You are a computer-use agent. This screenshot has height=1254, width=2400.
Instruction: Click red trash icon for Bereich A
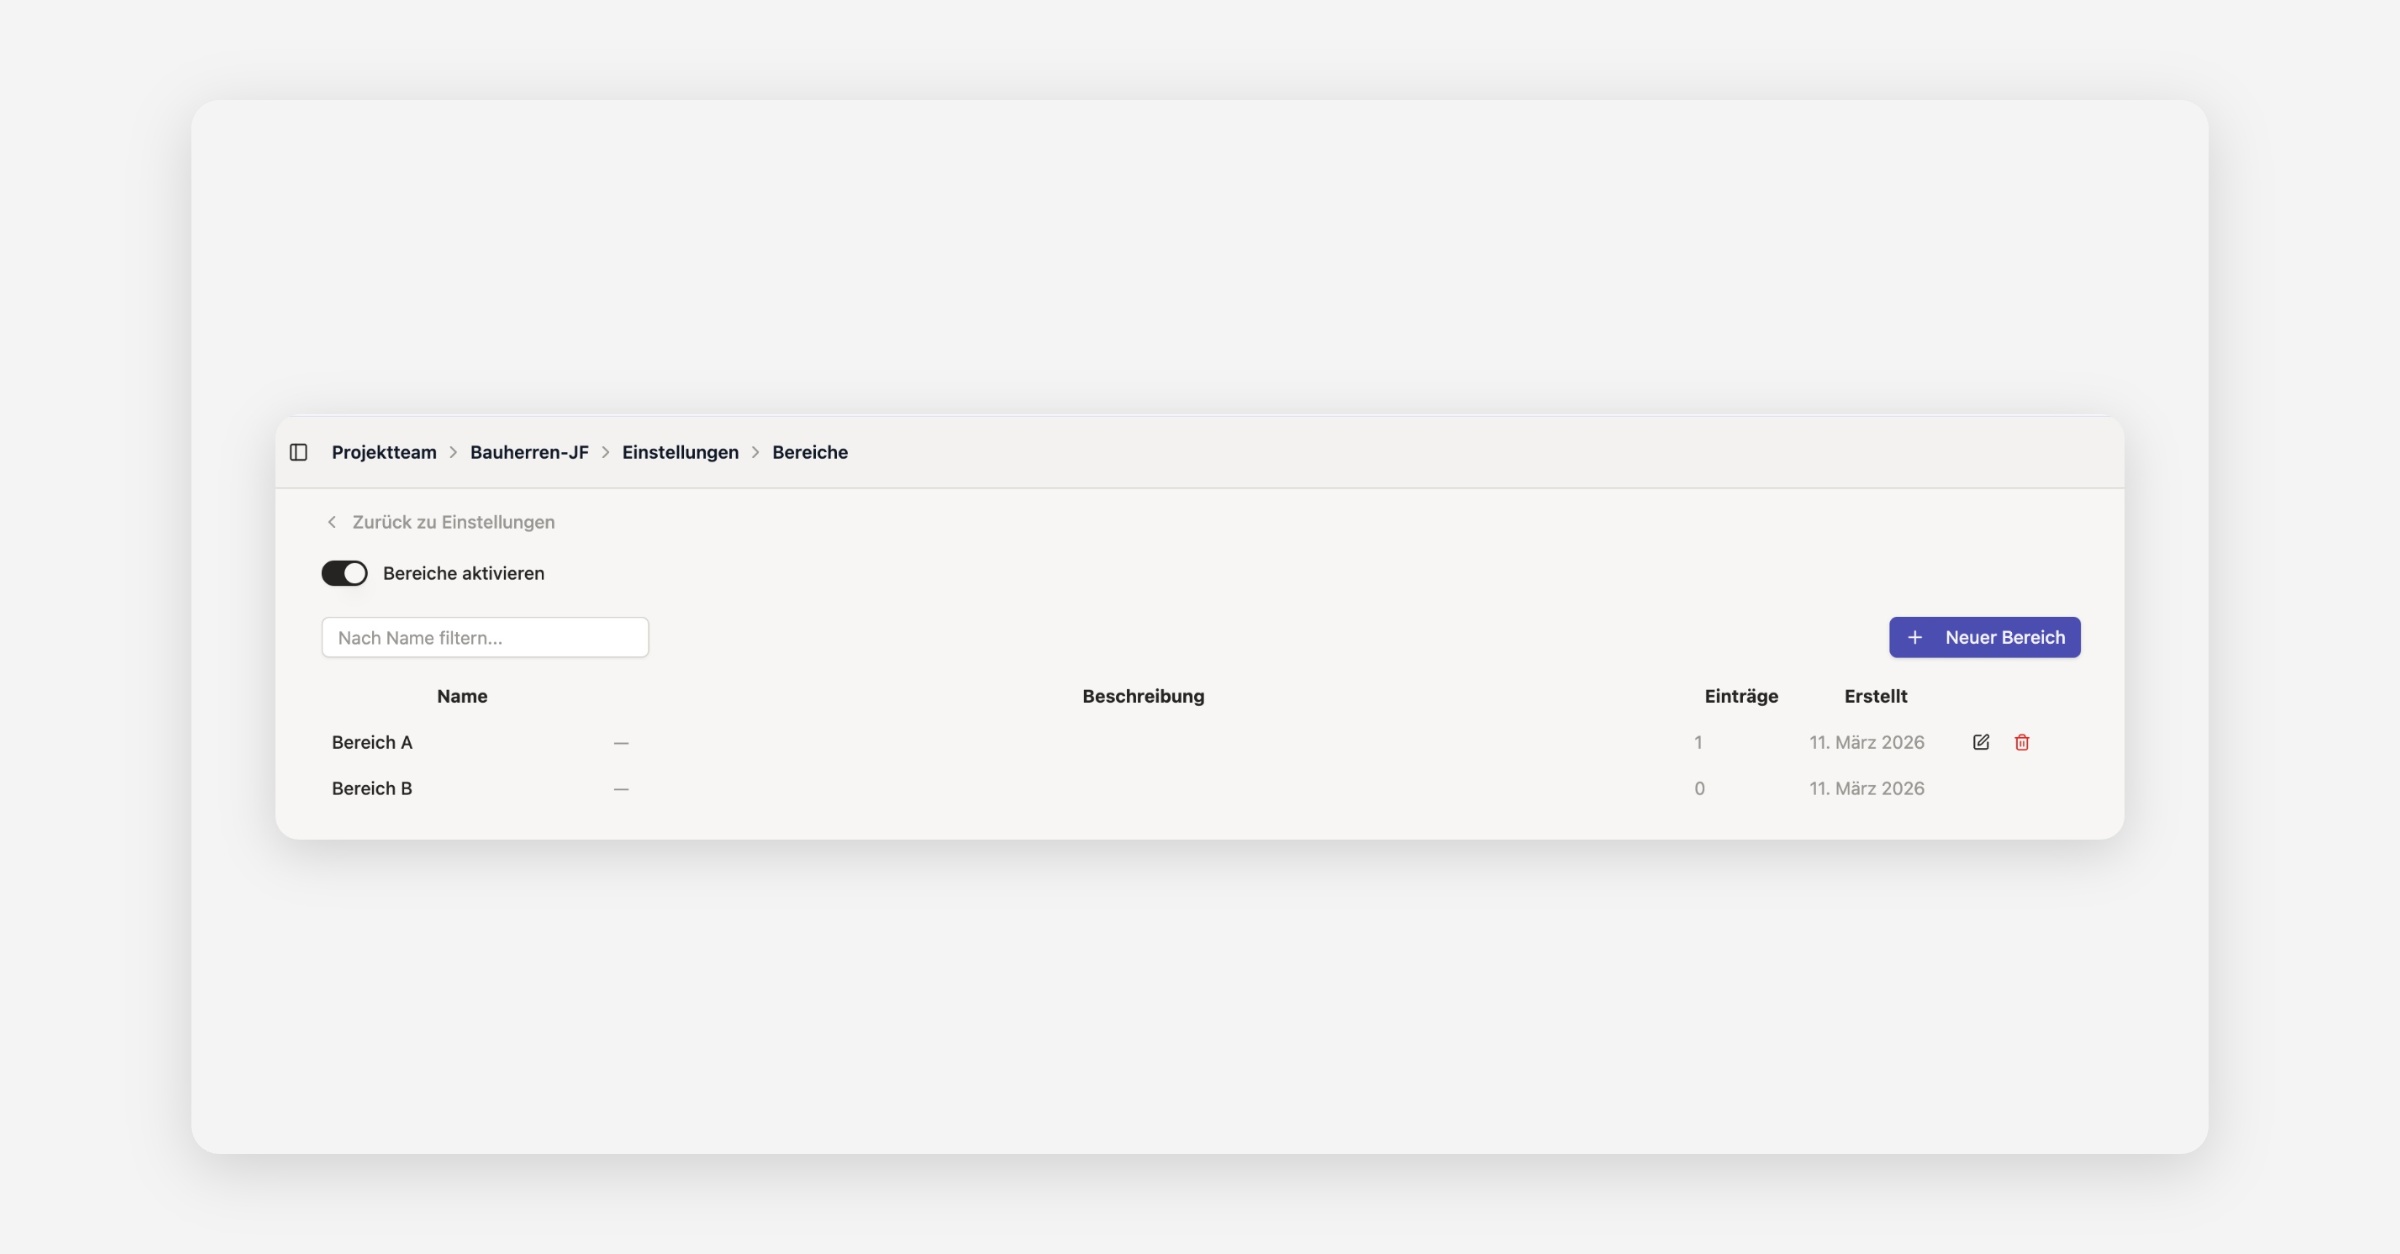tap(2021, 742)
